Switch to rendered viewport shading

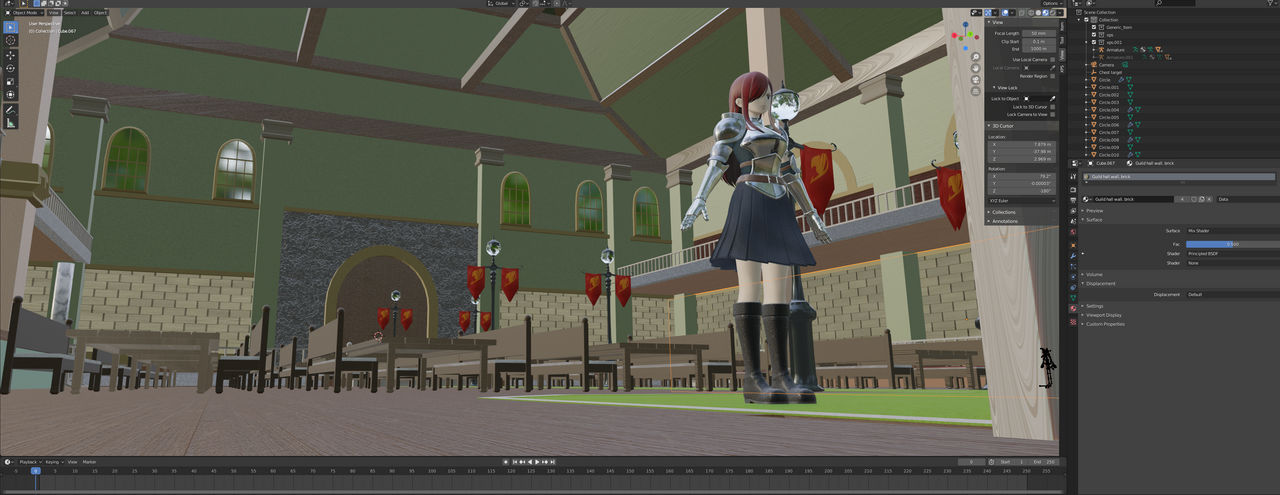click(1053, 13)
